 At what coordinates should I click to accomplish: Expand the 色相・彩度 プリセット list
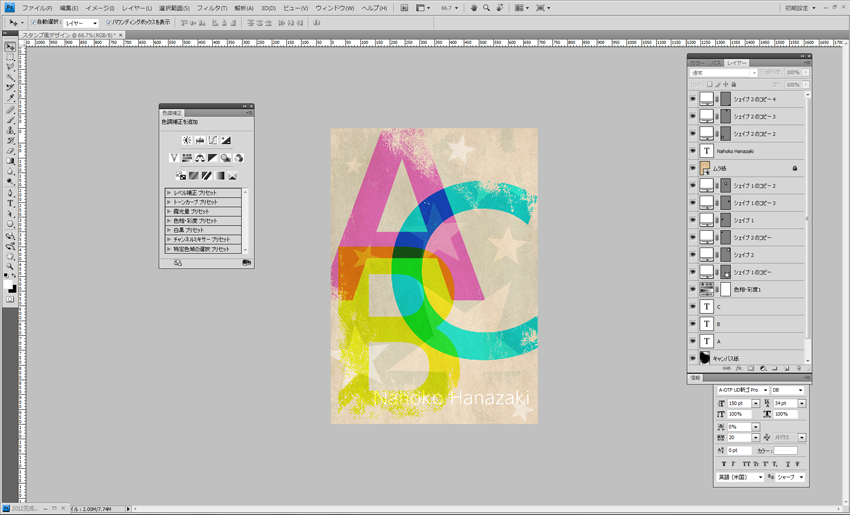point(169,221)
